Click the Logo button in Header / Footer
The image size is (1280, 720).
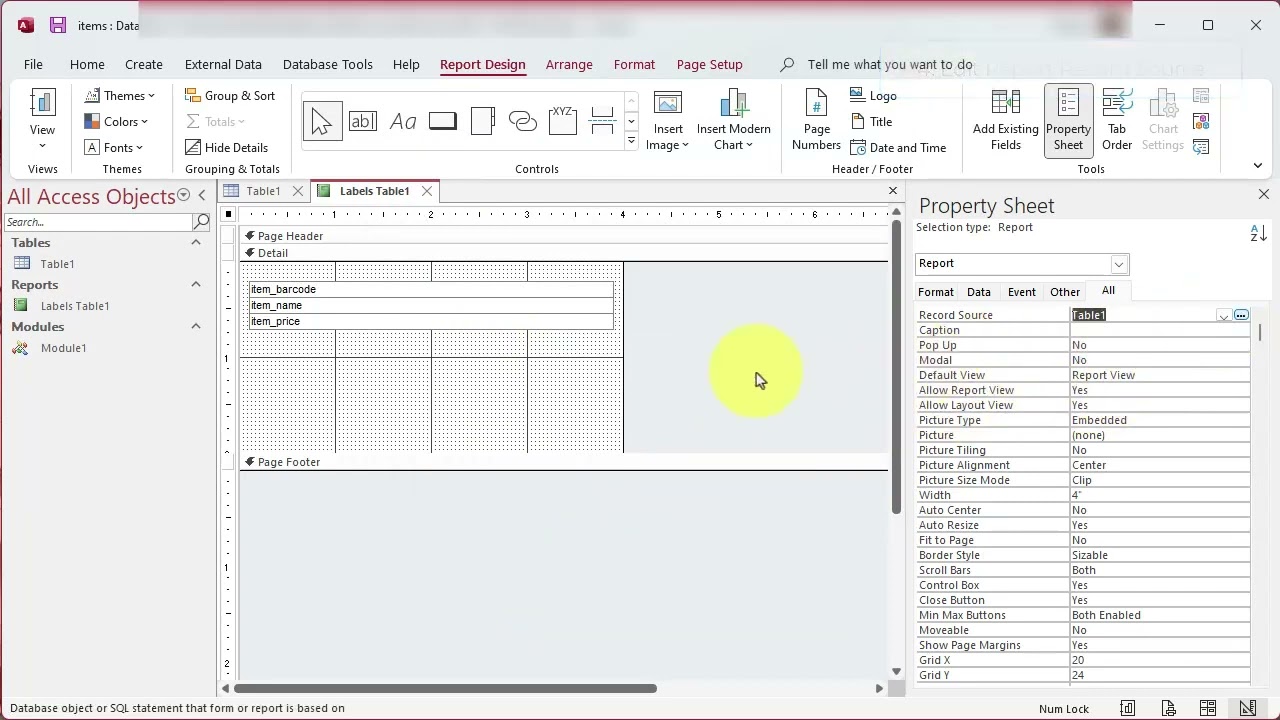pyautogui.click(x=874, y=96)
